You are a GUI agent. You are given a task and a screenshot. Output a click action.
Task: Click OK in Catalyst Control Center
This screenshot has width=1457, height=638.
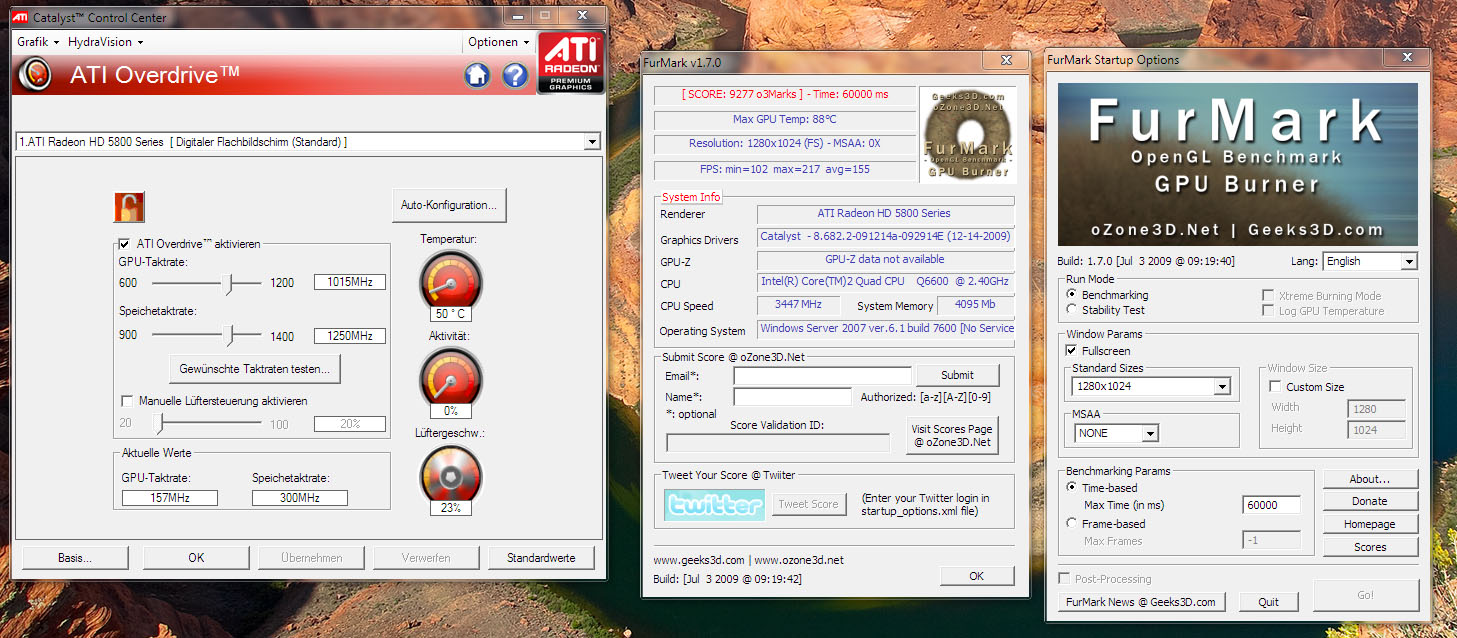pos(196,558)
